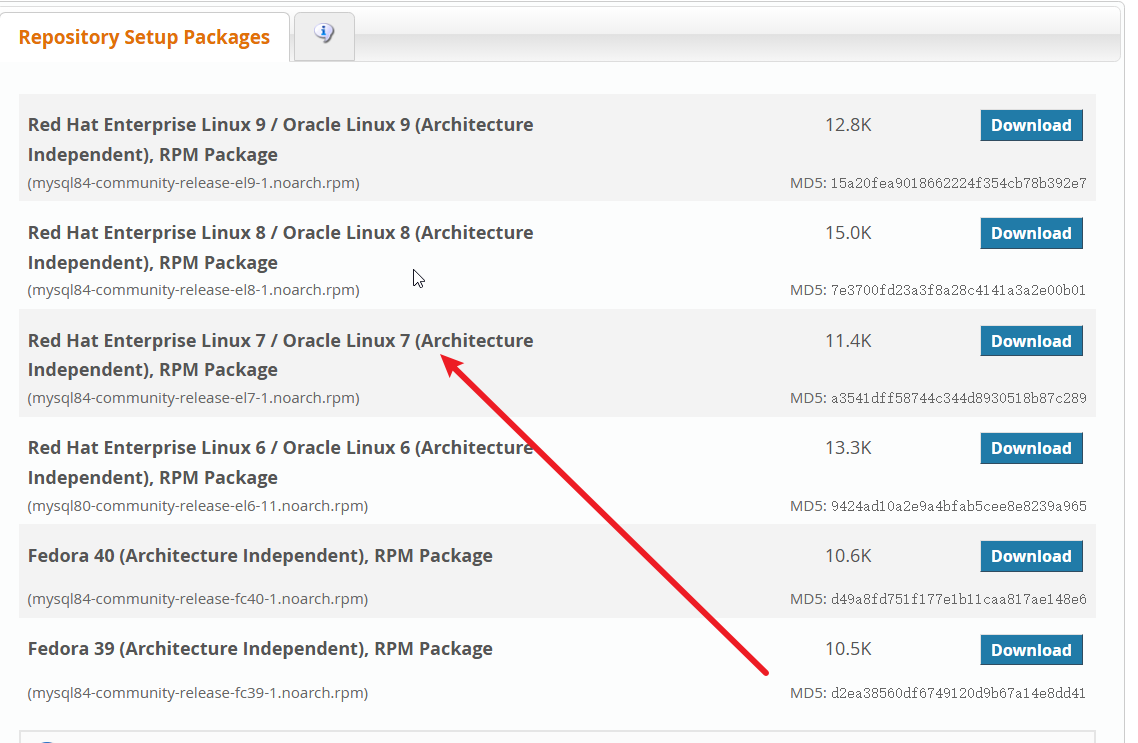This screenshot has height=743, width=1138.
Task: Click the 10.6K file size
Action: (848, 556)
